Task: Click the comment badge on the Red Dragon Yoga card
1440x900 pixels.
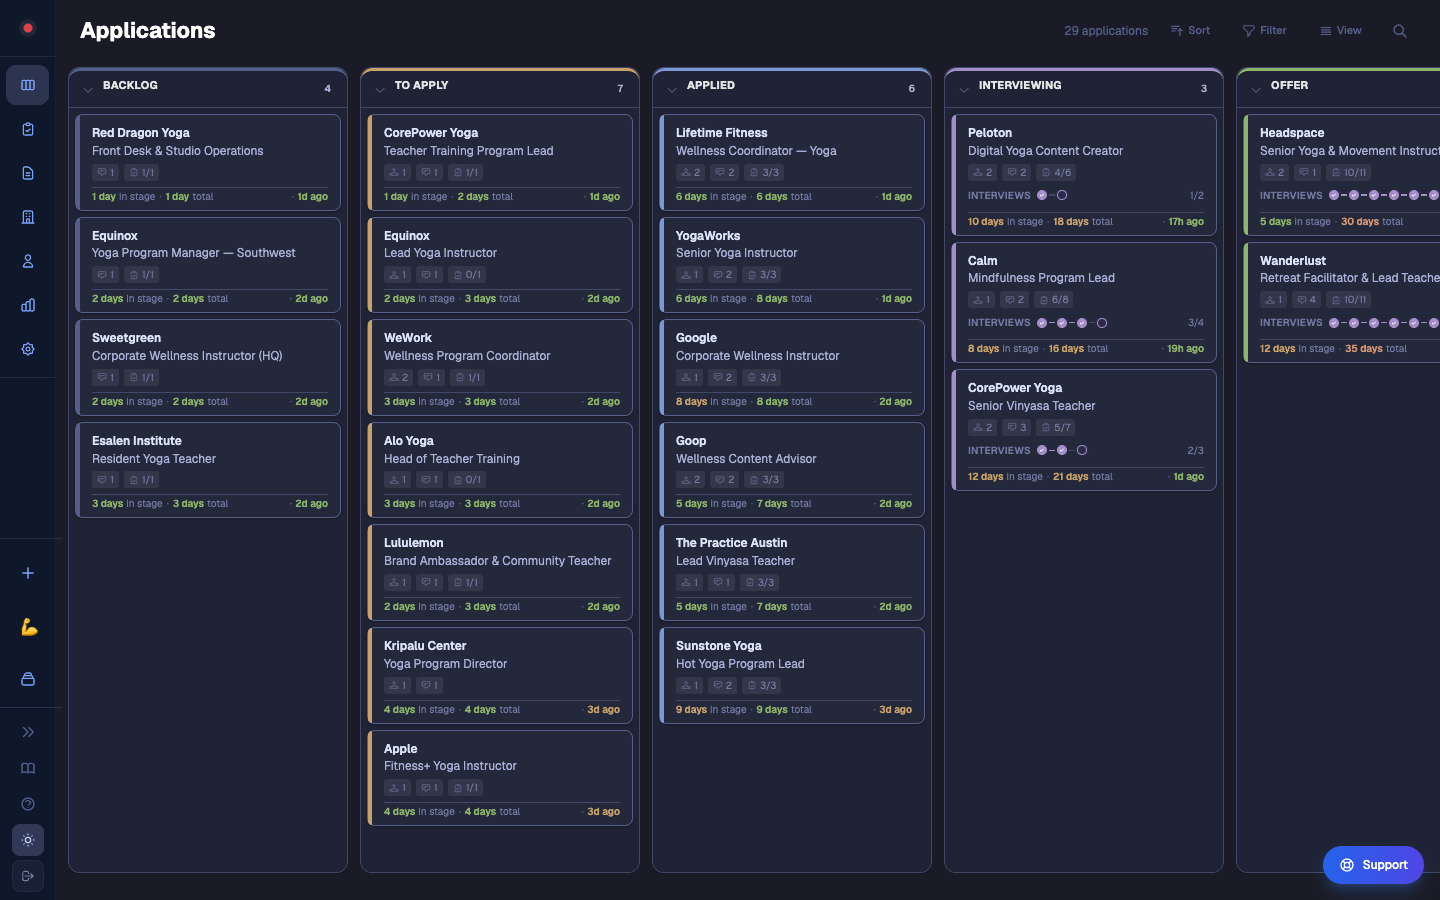Action: 105,172
